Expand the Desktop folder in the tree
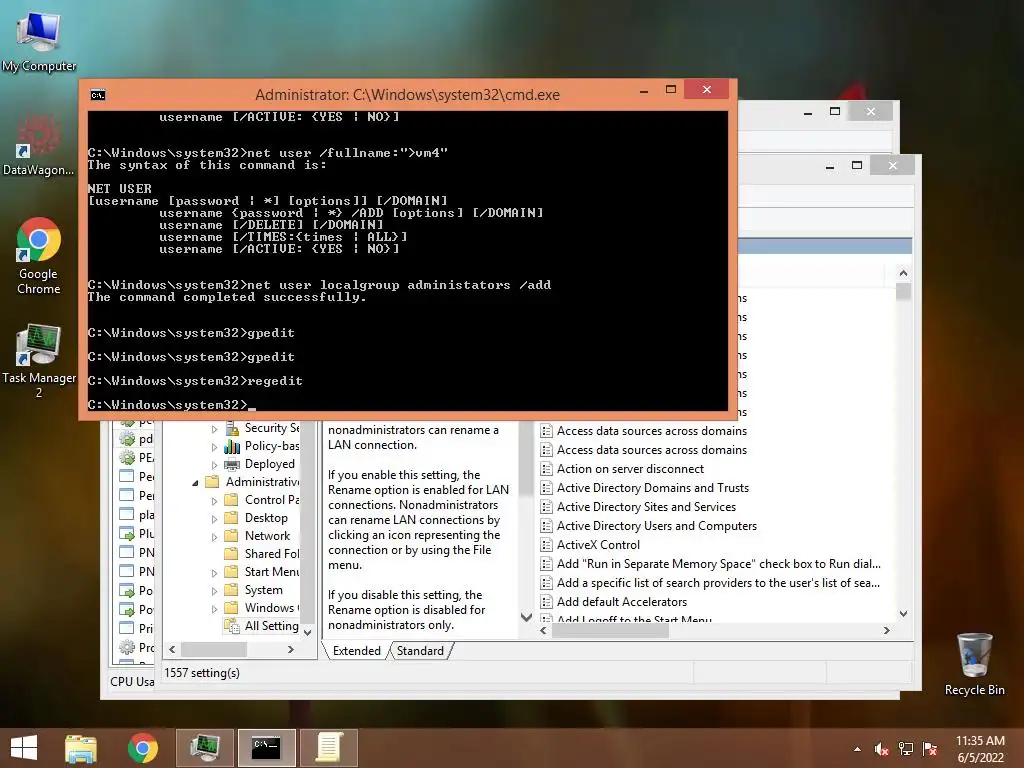The height and width of the screenshot is (768, 1024). (x=214, y=519)
